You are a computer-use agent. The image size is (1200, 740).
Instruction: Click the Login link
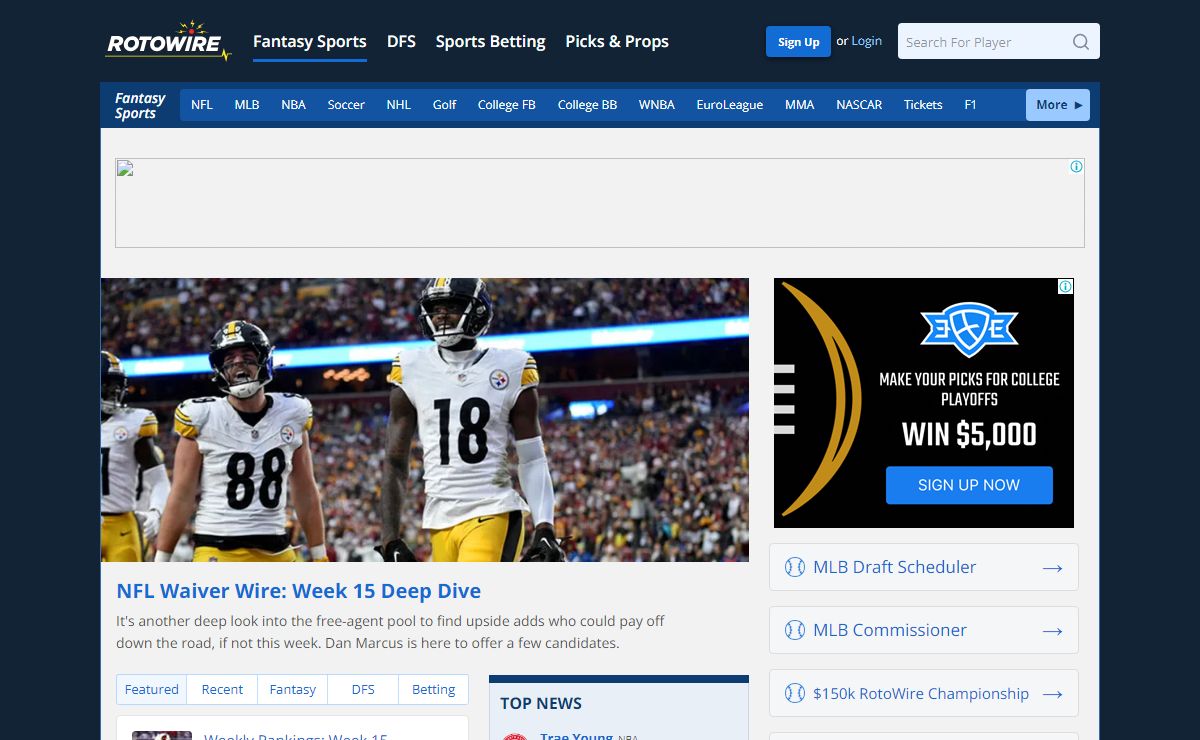(867, 41)
